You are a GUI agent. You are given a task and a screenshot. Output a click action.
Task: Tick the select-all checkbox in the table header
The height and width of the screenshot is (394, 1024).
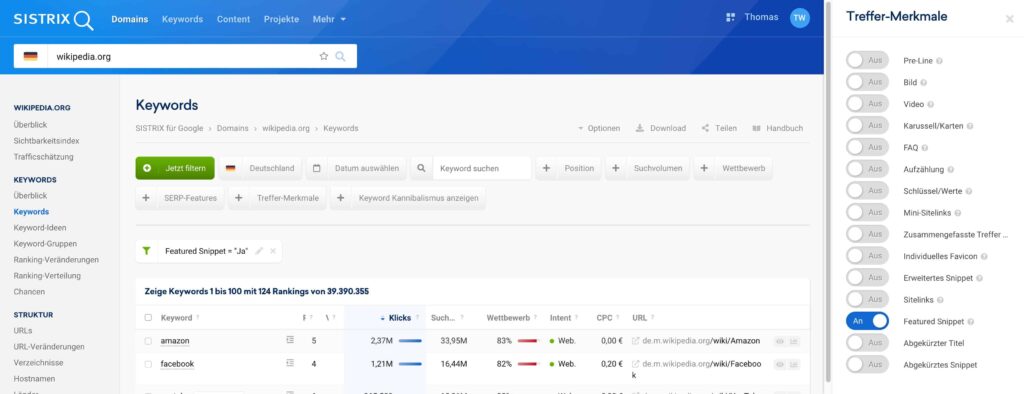coord(148,318)
